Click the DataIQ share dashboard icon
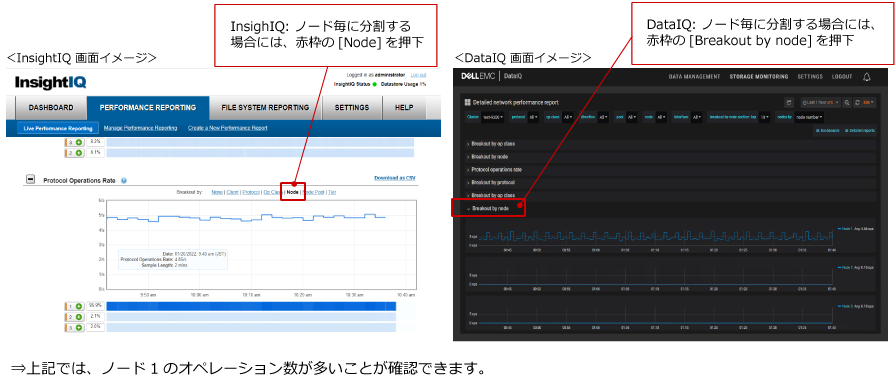This screenshot has height=390, width=895. click(789, 102)
